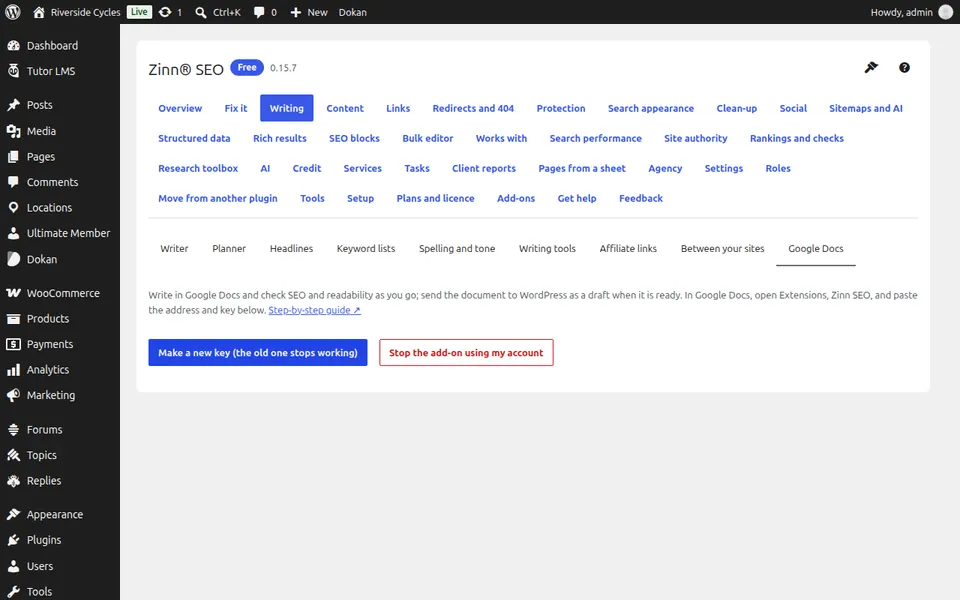Open the pin icon in Zinn SEO header
The image size is (960, 600).
tap(871, 67)
